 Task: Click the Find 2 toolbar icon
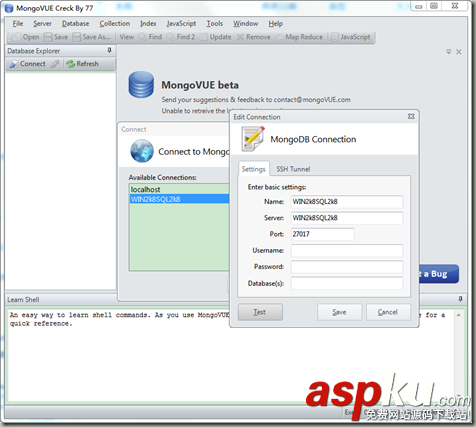click(170, 37)
